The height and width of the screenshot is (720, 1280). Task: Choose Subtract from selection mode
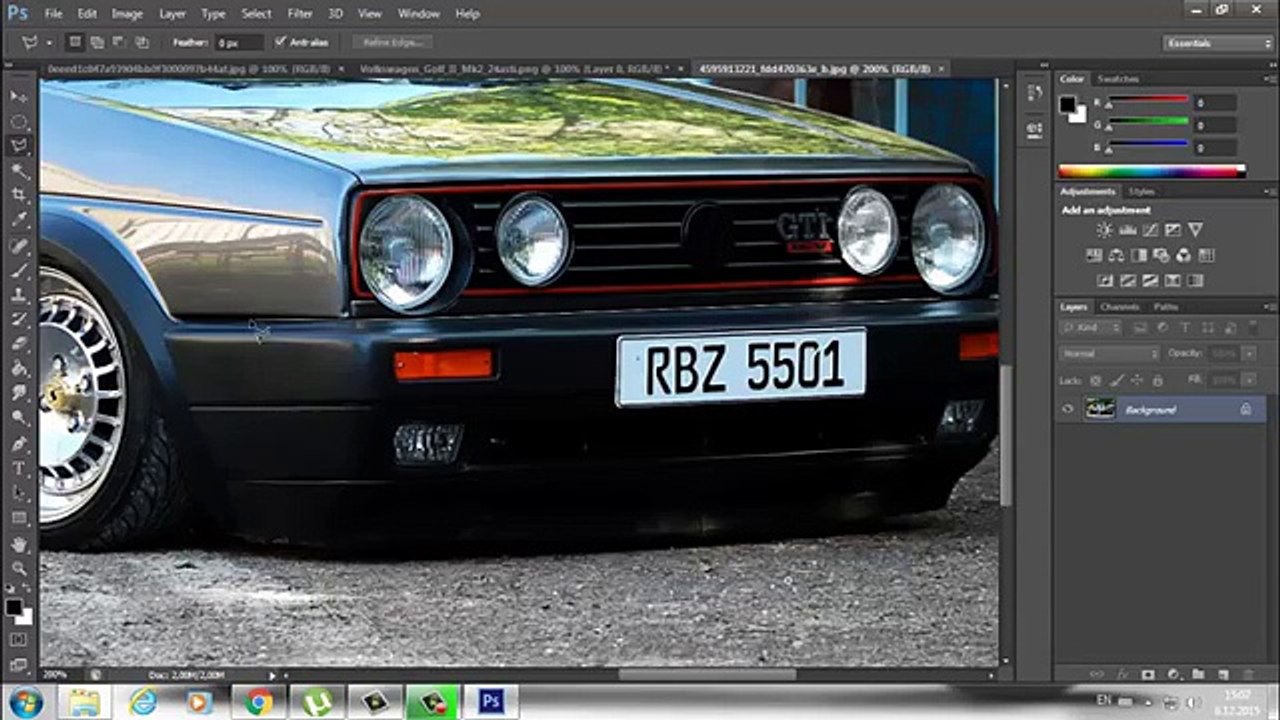tap(119, 43)
